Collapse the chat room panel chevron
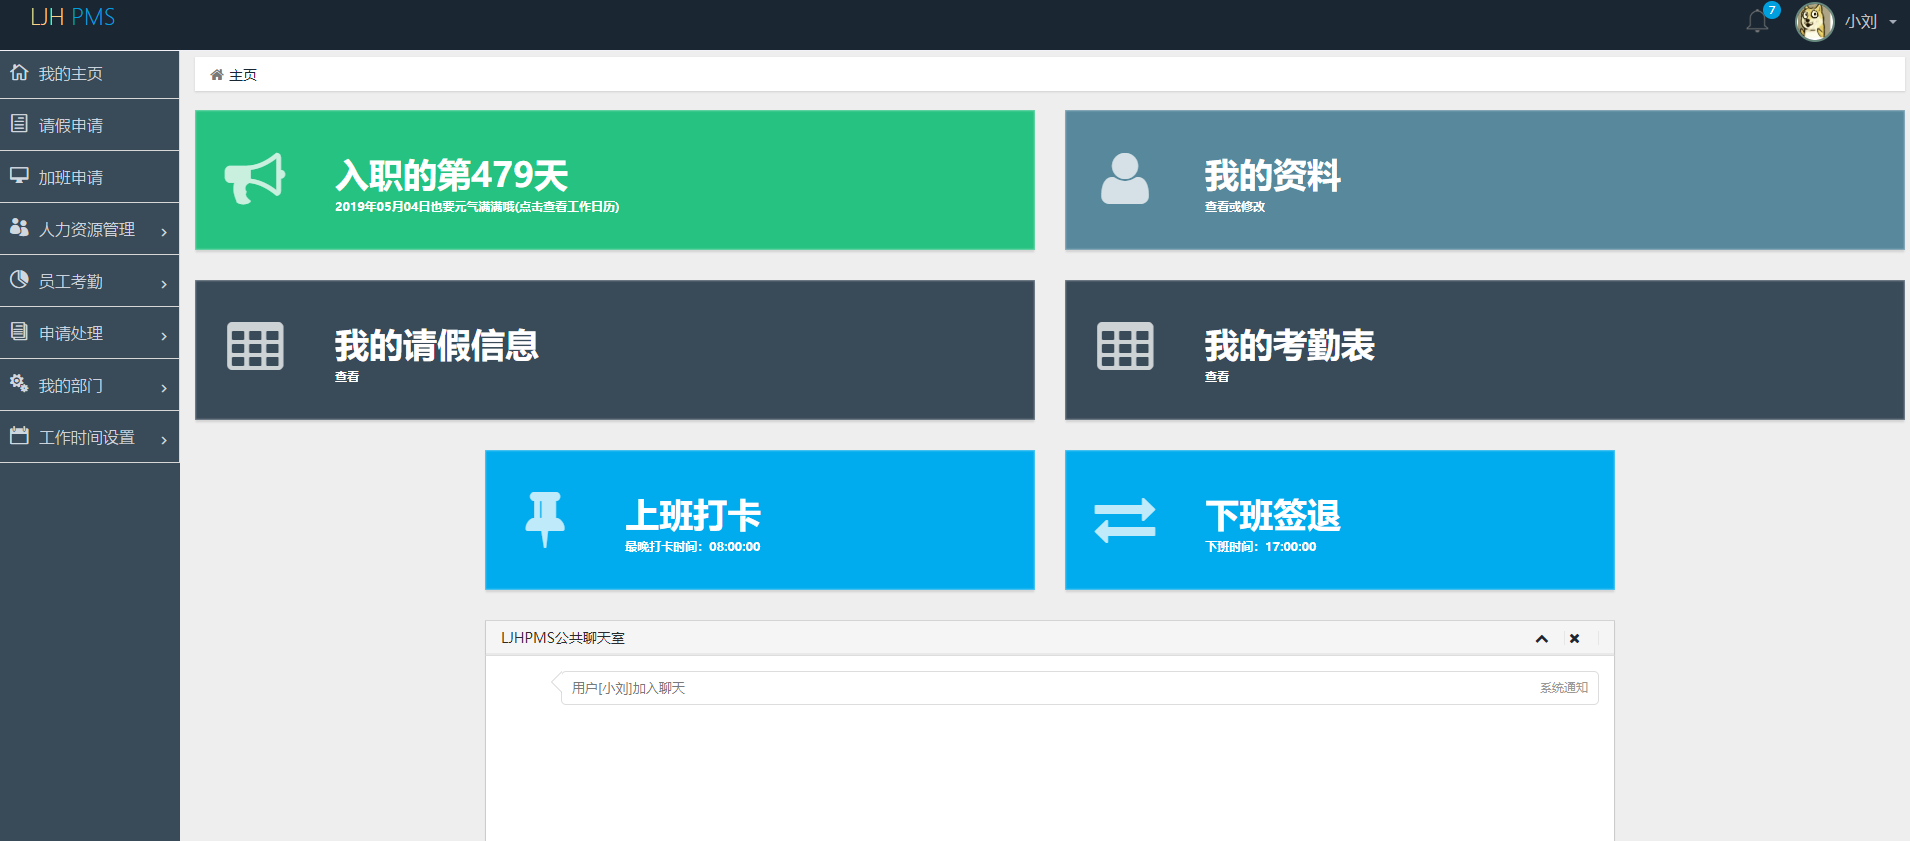The width and height of the screenshot is (1910, 841). (x=1542, y=639)
